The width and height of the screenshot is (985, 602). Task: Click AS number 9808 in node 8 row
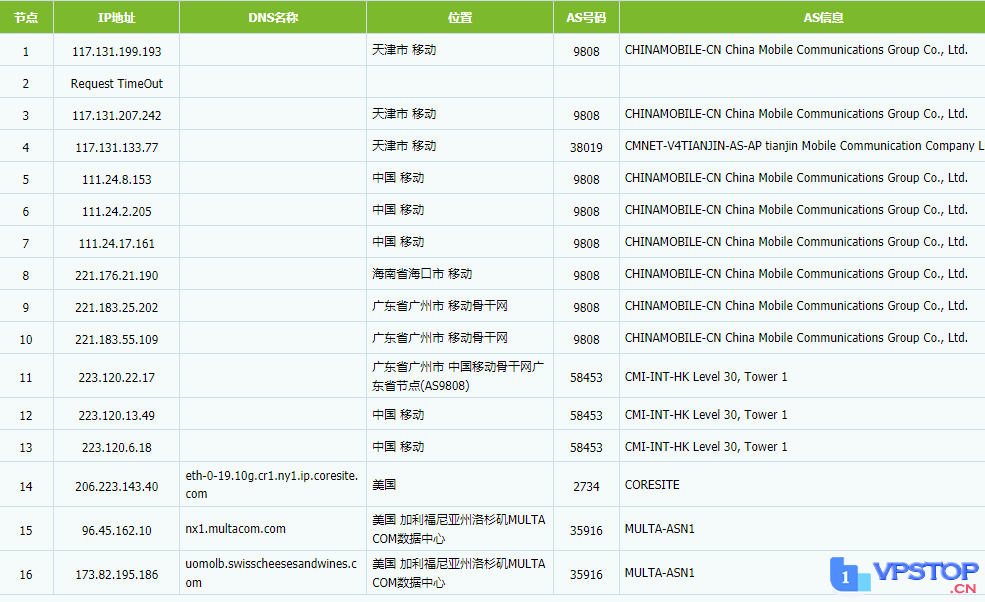pos(586,276)
